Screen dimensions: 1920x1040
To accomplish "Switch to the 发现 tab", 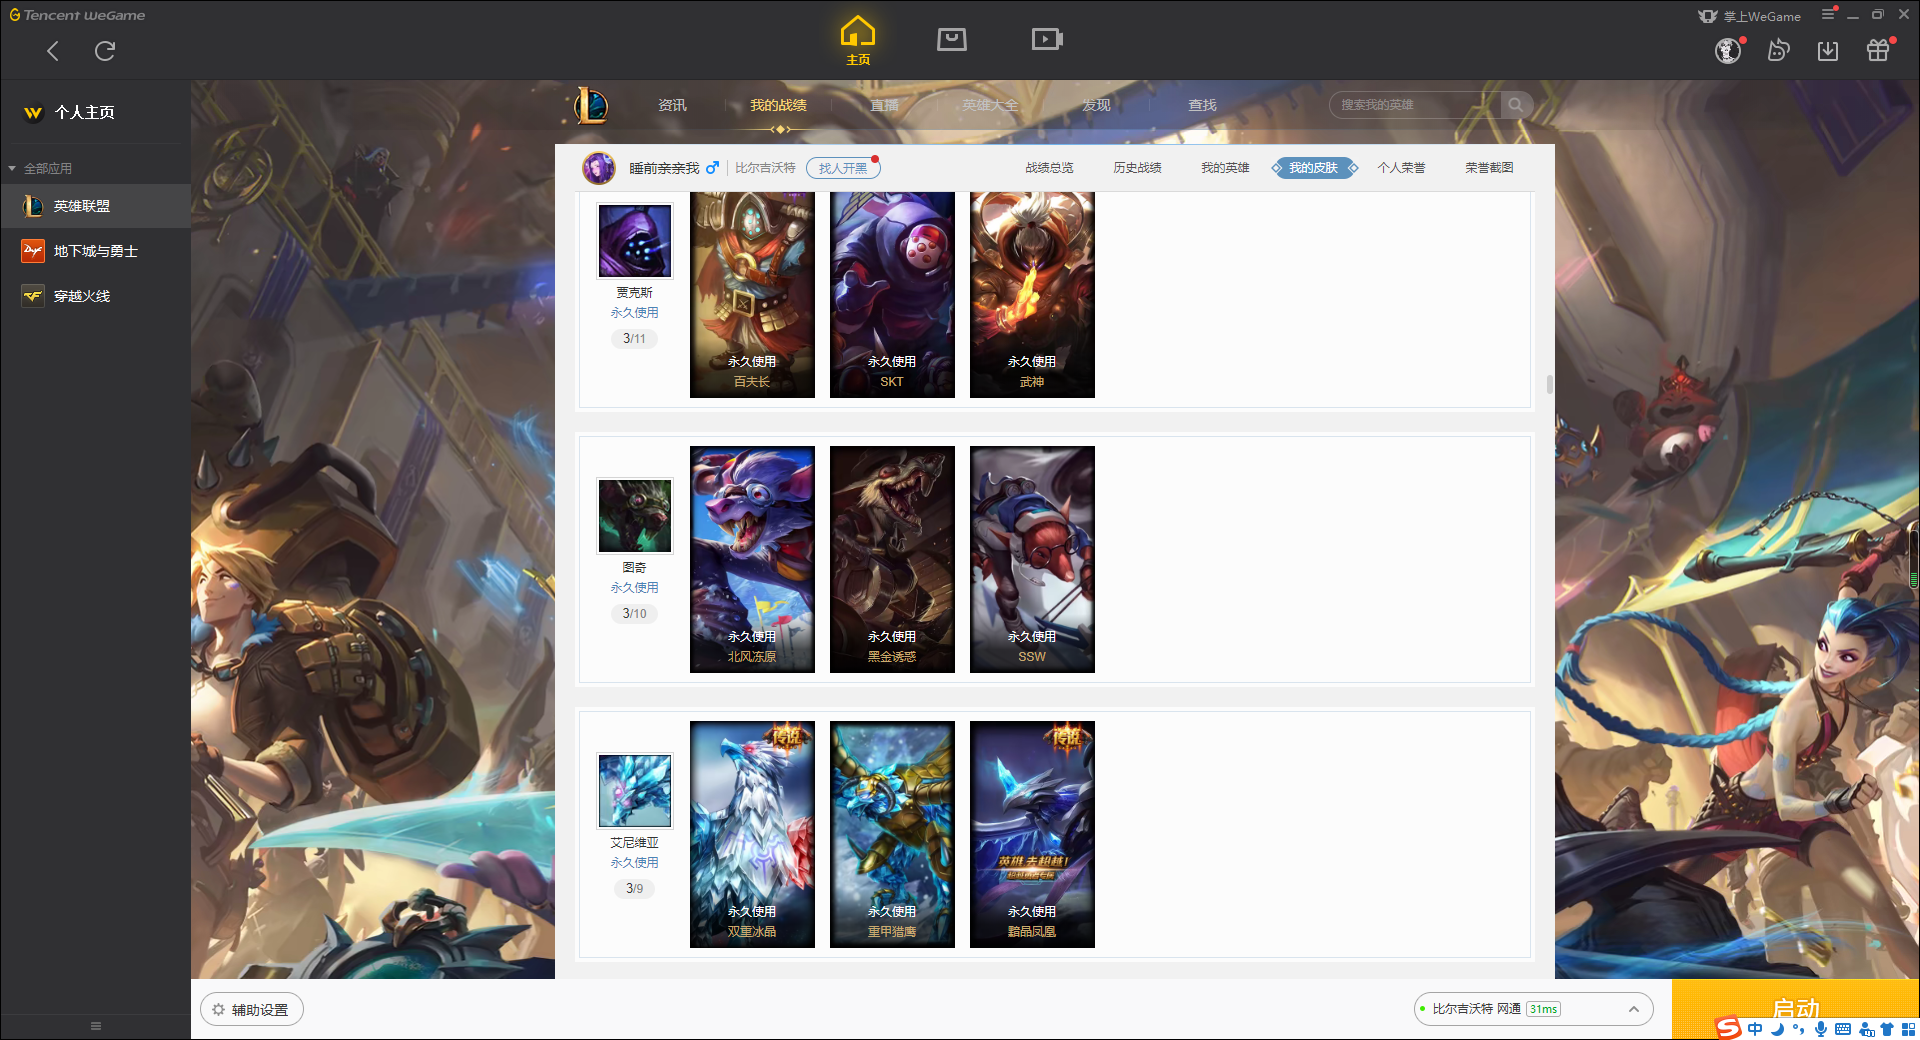I will tap(1096, 105).
